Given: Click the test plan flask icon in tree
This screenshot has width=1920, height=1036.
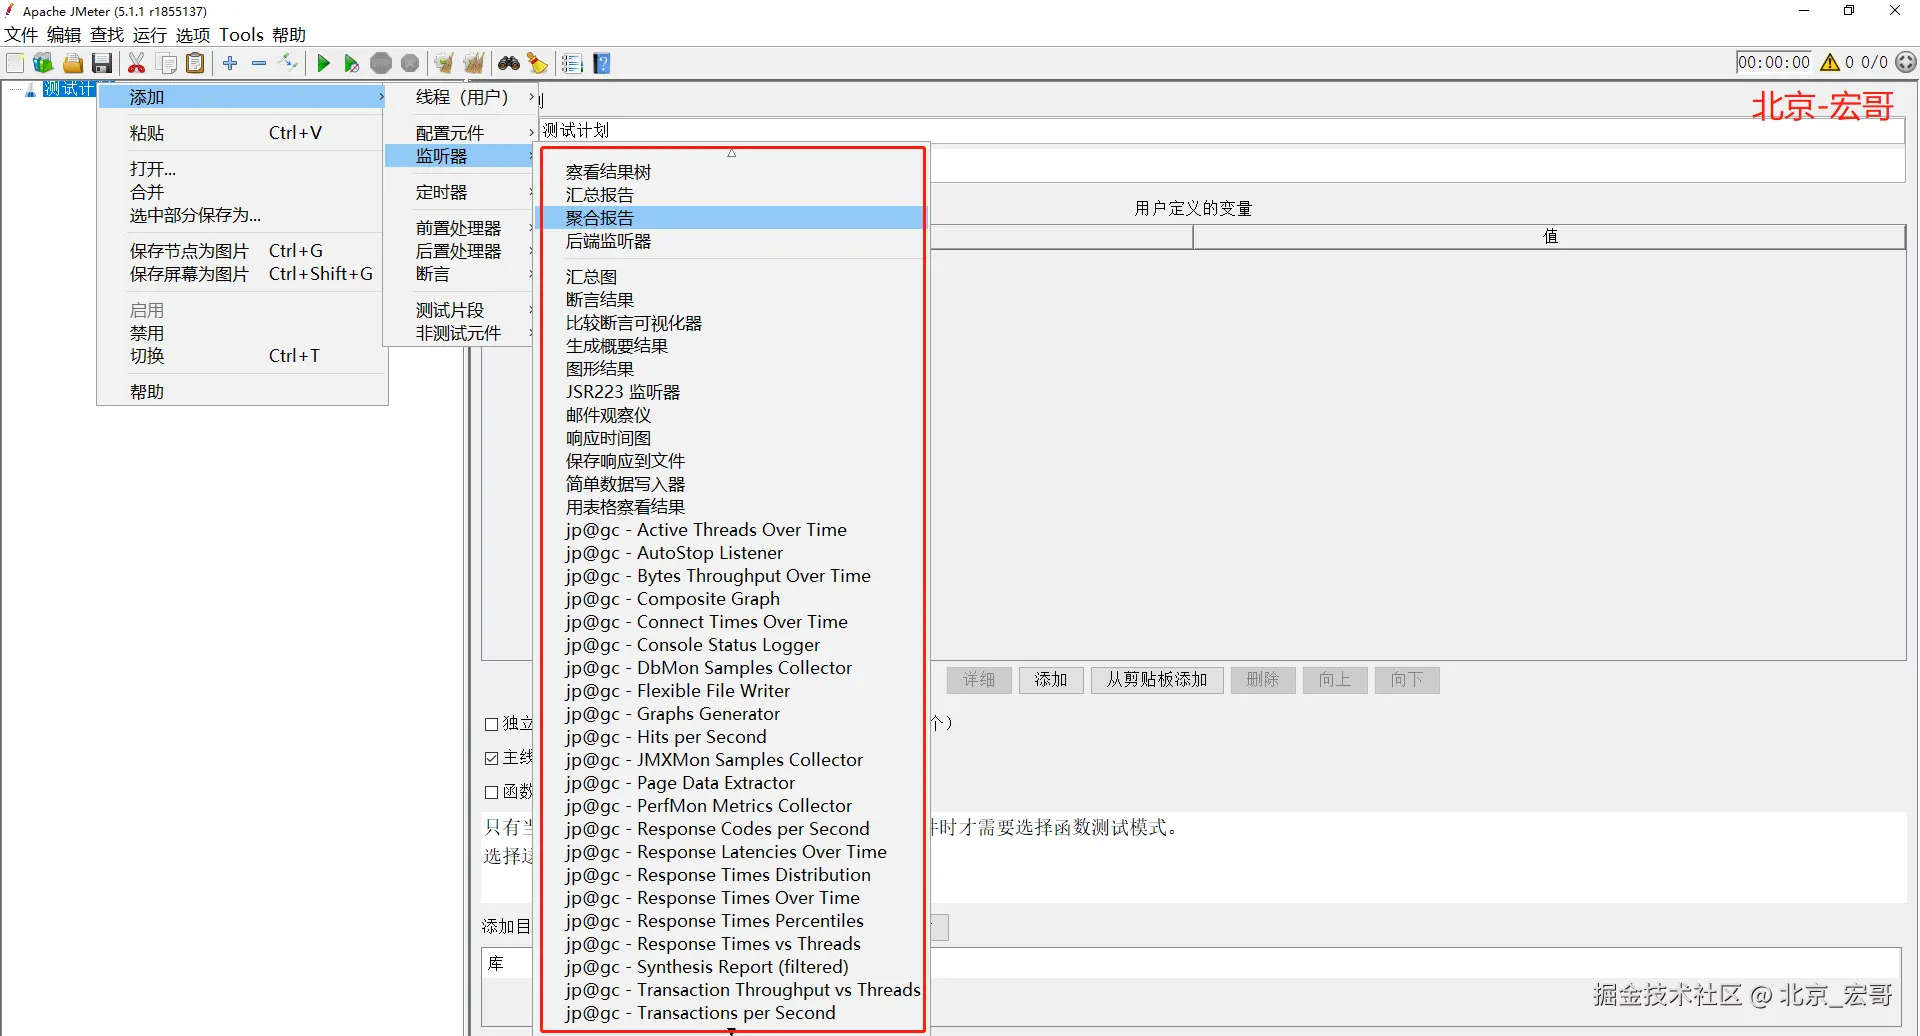Looking at the screenshot, I should coord(30,90).
